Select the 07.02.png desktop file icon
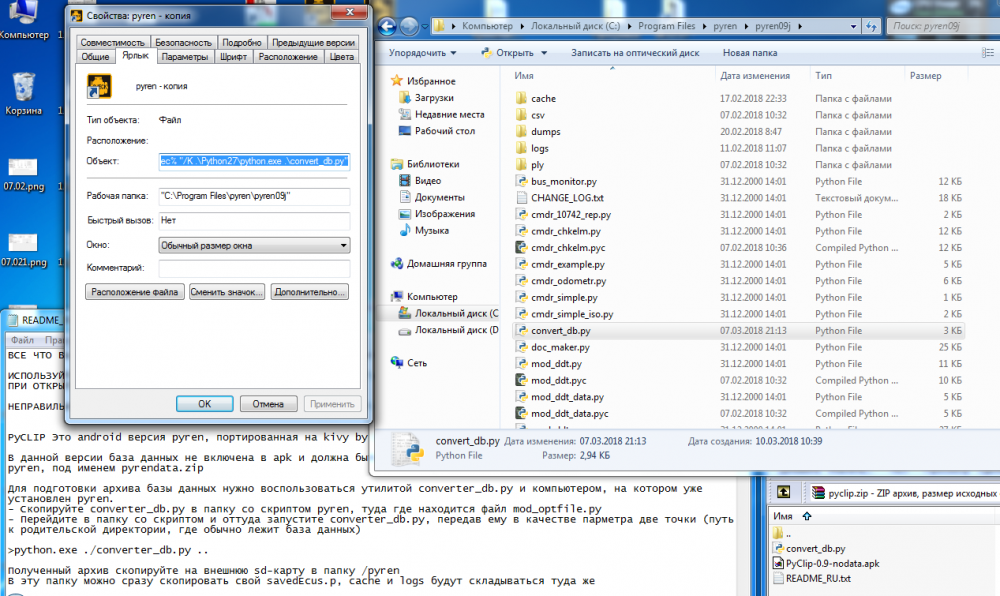Viewport: 1000px width, 596px height. 23,168
